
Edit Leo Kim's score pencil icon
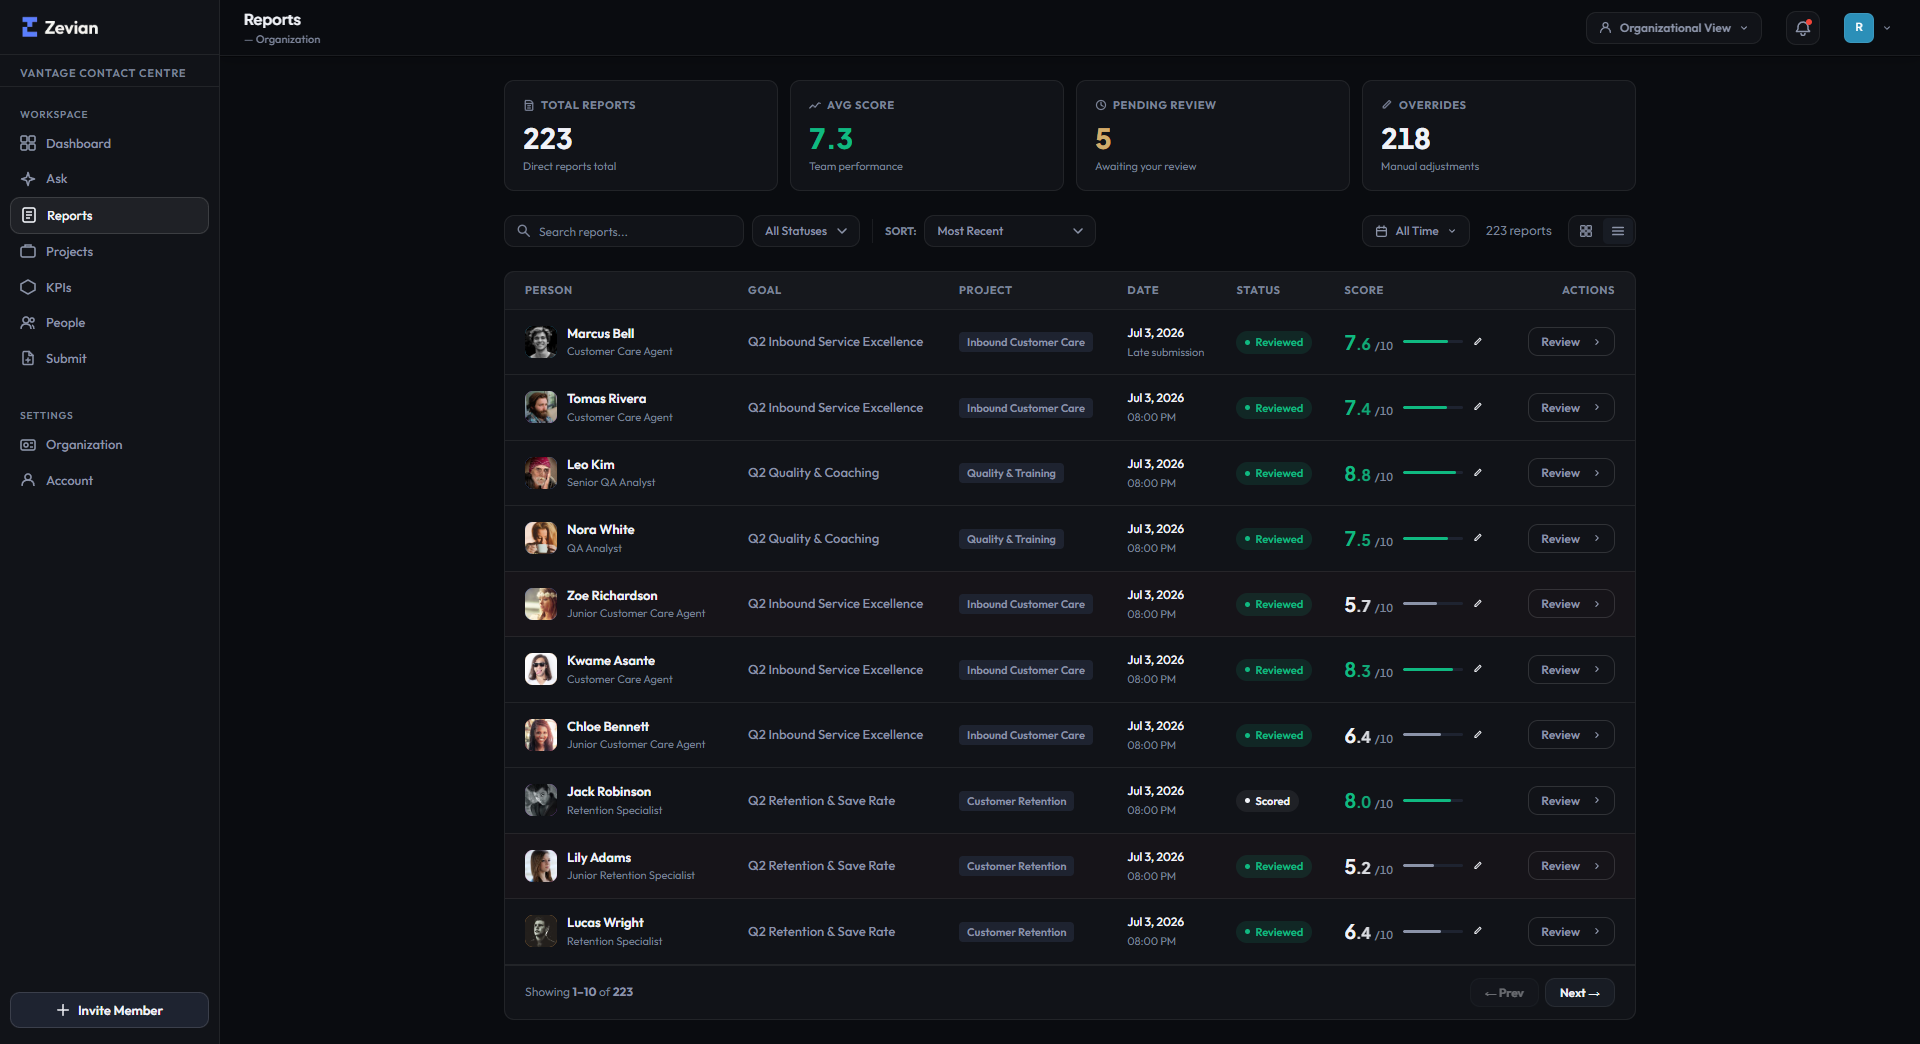coord(1478,473)
